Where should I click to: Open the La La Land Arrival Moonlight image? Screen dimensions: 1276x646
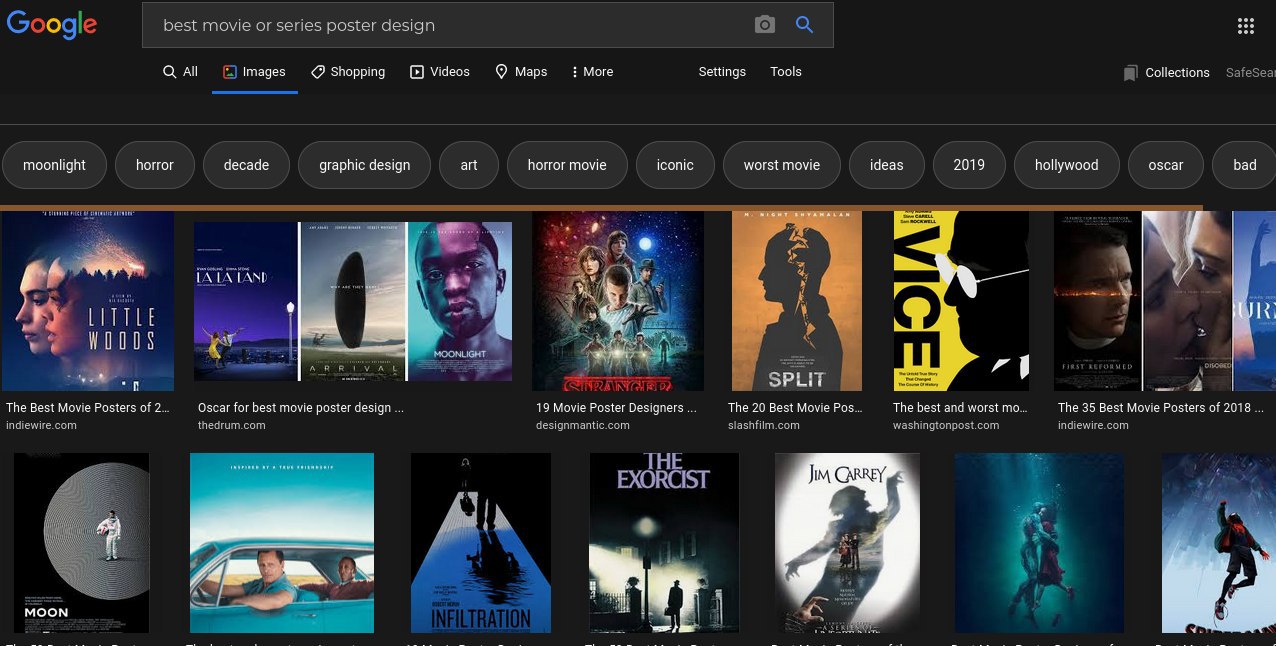[353, 301]
